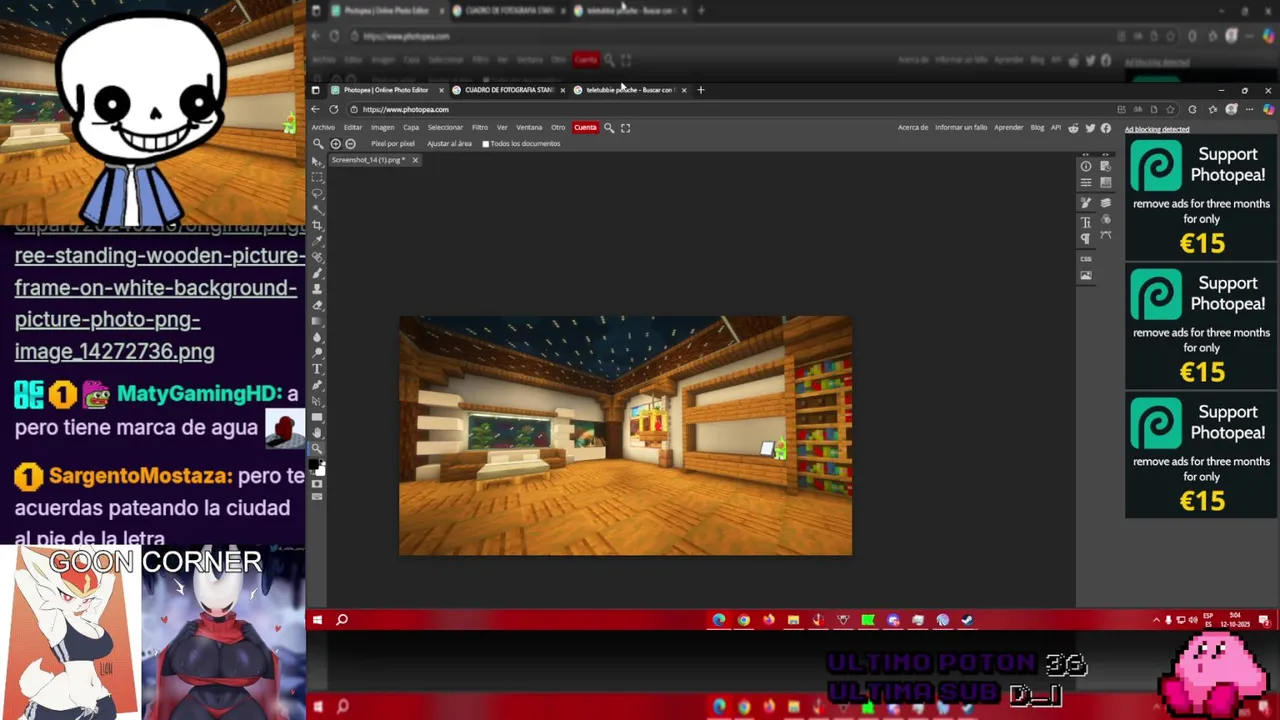The image size is (1280, 720).
Task: Open the Swatches panel icon
Action: click(1106, 182)
